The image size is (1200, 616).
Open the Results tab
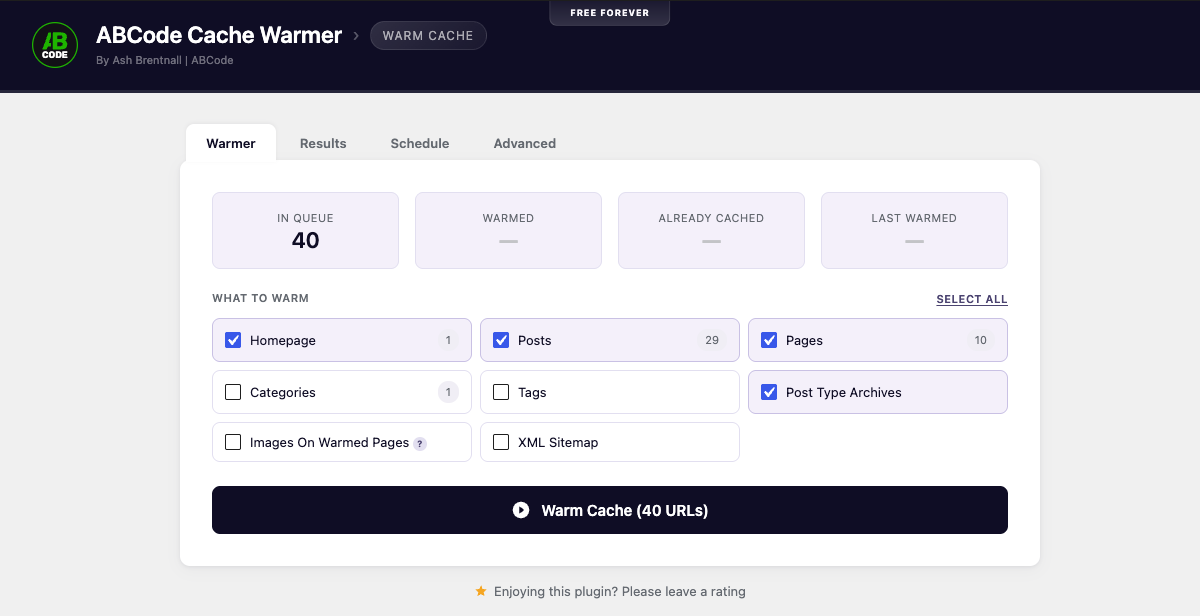click(323, 143)
